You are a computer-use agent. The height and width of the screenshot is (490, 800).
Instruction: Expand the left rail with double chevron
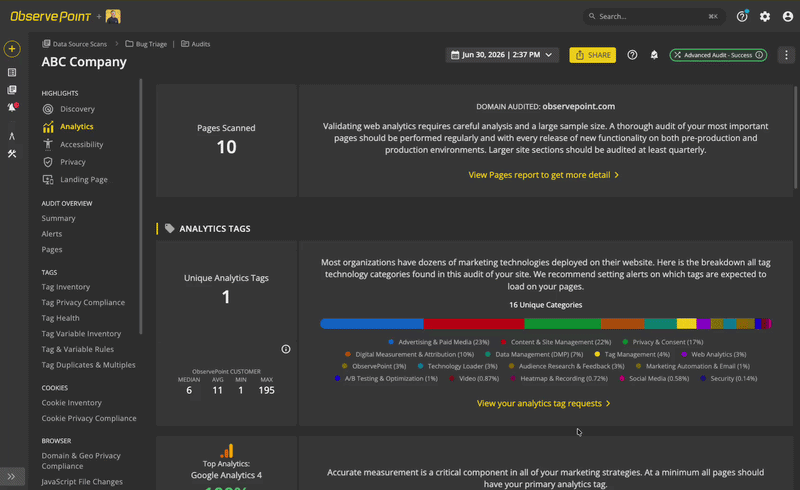(12, 477)
